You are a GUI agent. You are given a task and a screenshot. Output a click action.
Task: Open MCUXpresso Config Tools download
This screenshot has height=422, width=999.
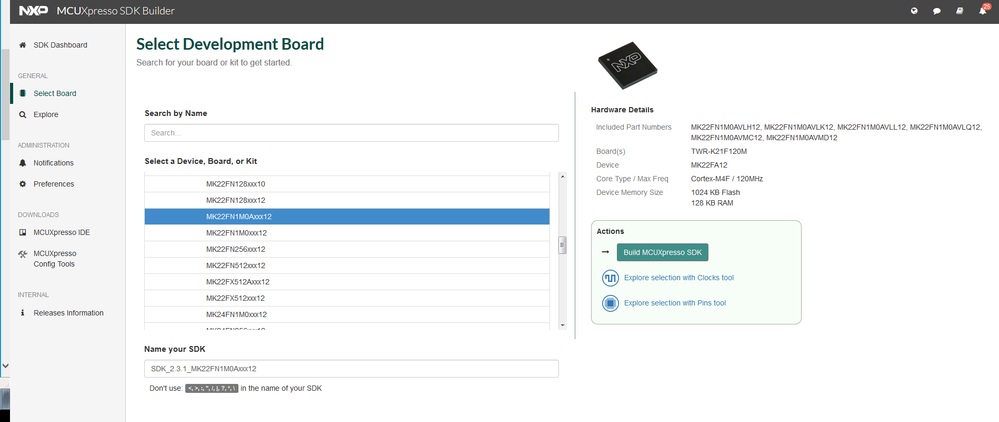tap(55, 258)
